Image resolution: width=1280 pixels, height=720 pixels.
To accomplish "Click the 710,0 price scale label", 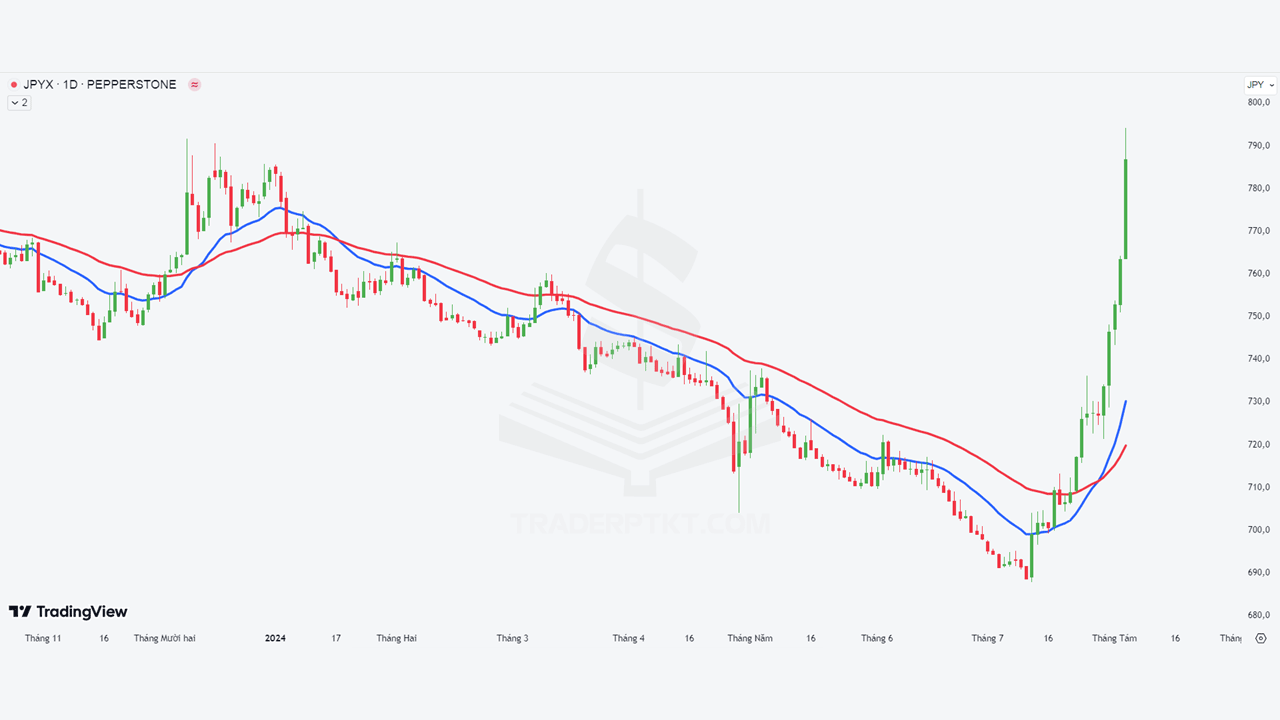I will (1259, 487).
